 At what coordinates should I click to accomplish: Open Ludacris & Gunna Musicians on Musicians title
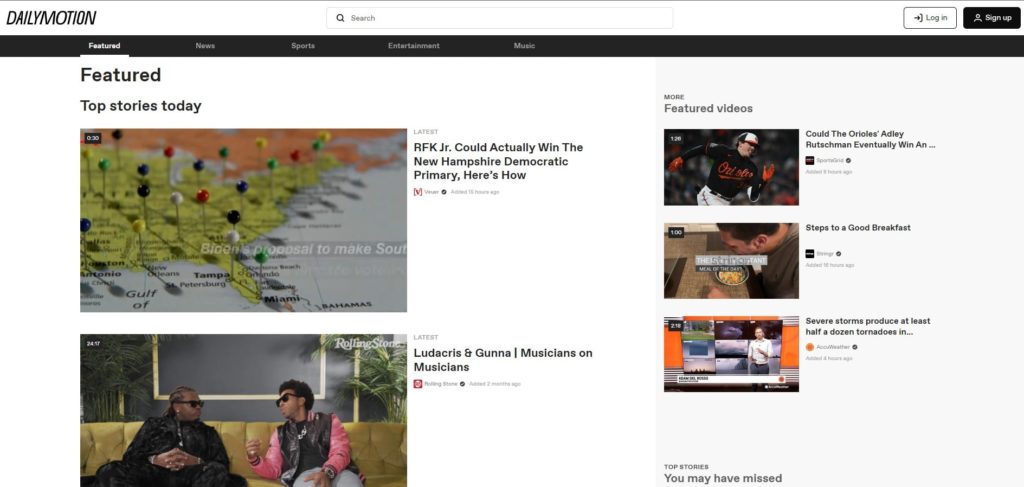click(502, 360)
